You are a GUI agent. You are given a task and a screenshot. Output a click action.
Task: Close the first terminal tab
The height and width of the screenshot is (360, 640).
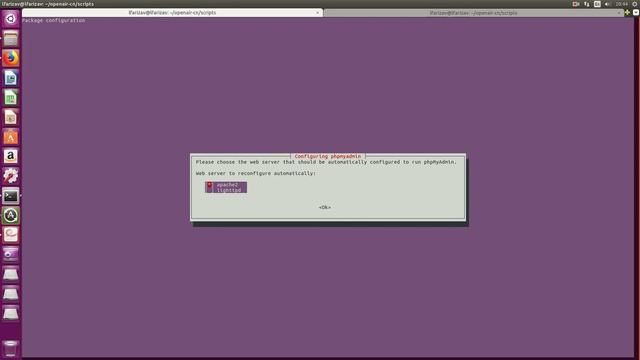click(x=318, y=13)
